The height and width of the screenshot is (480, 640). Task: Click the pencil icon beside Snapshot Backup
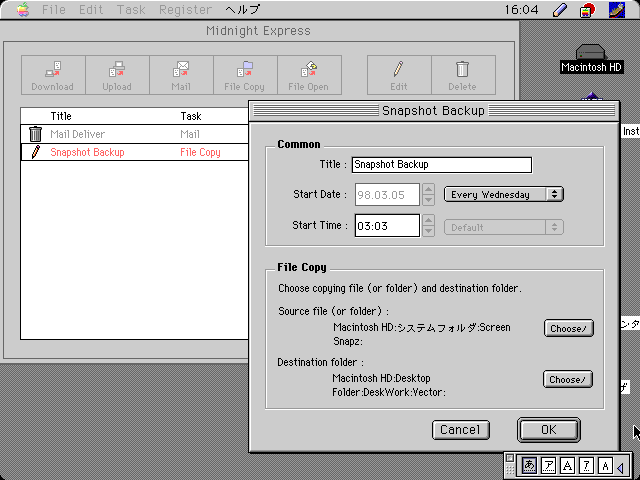point(36,152)
